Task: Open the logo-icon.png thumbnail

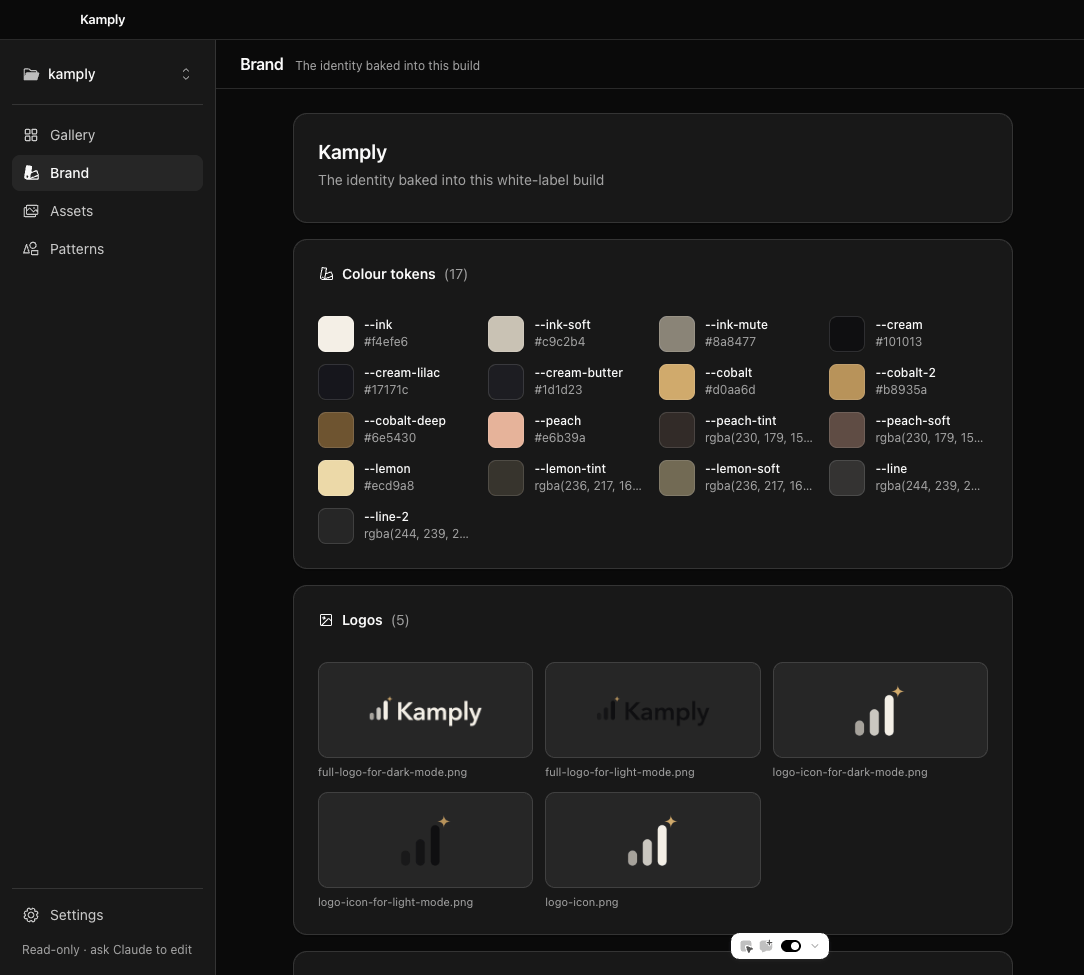Action: (653, 840)
